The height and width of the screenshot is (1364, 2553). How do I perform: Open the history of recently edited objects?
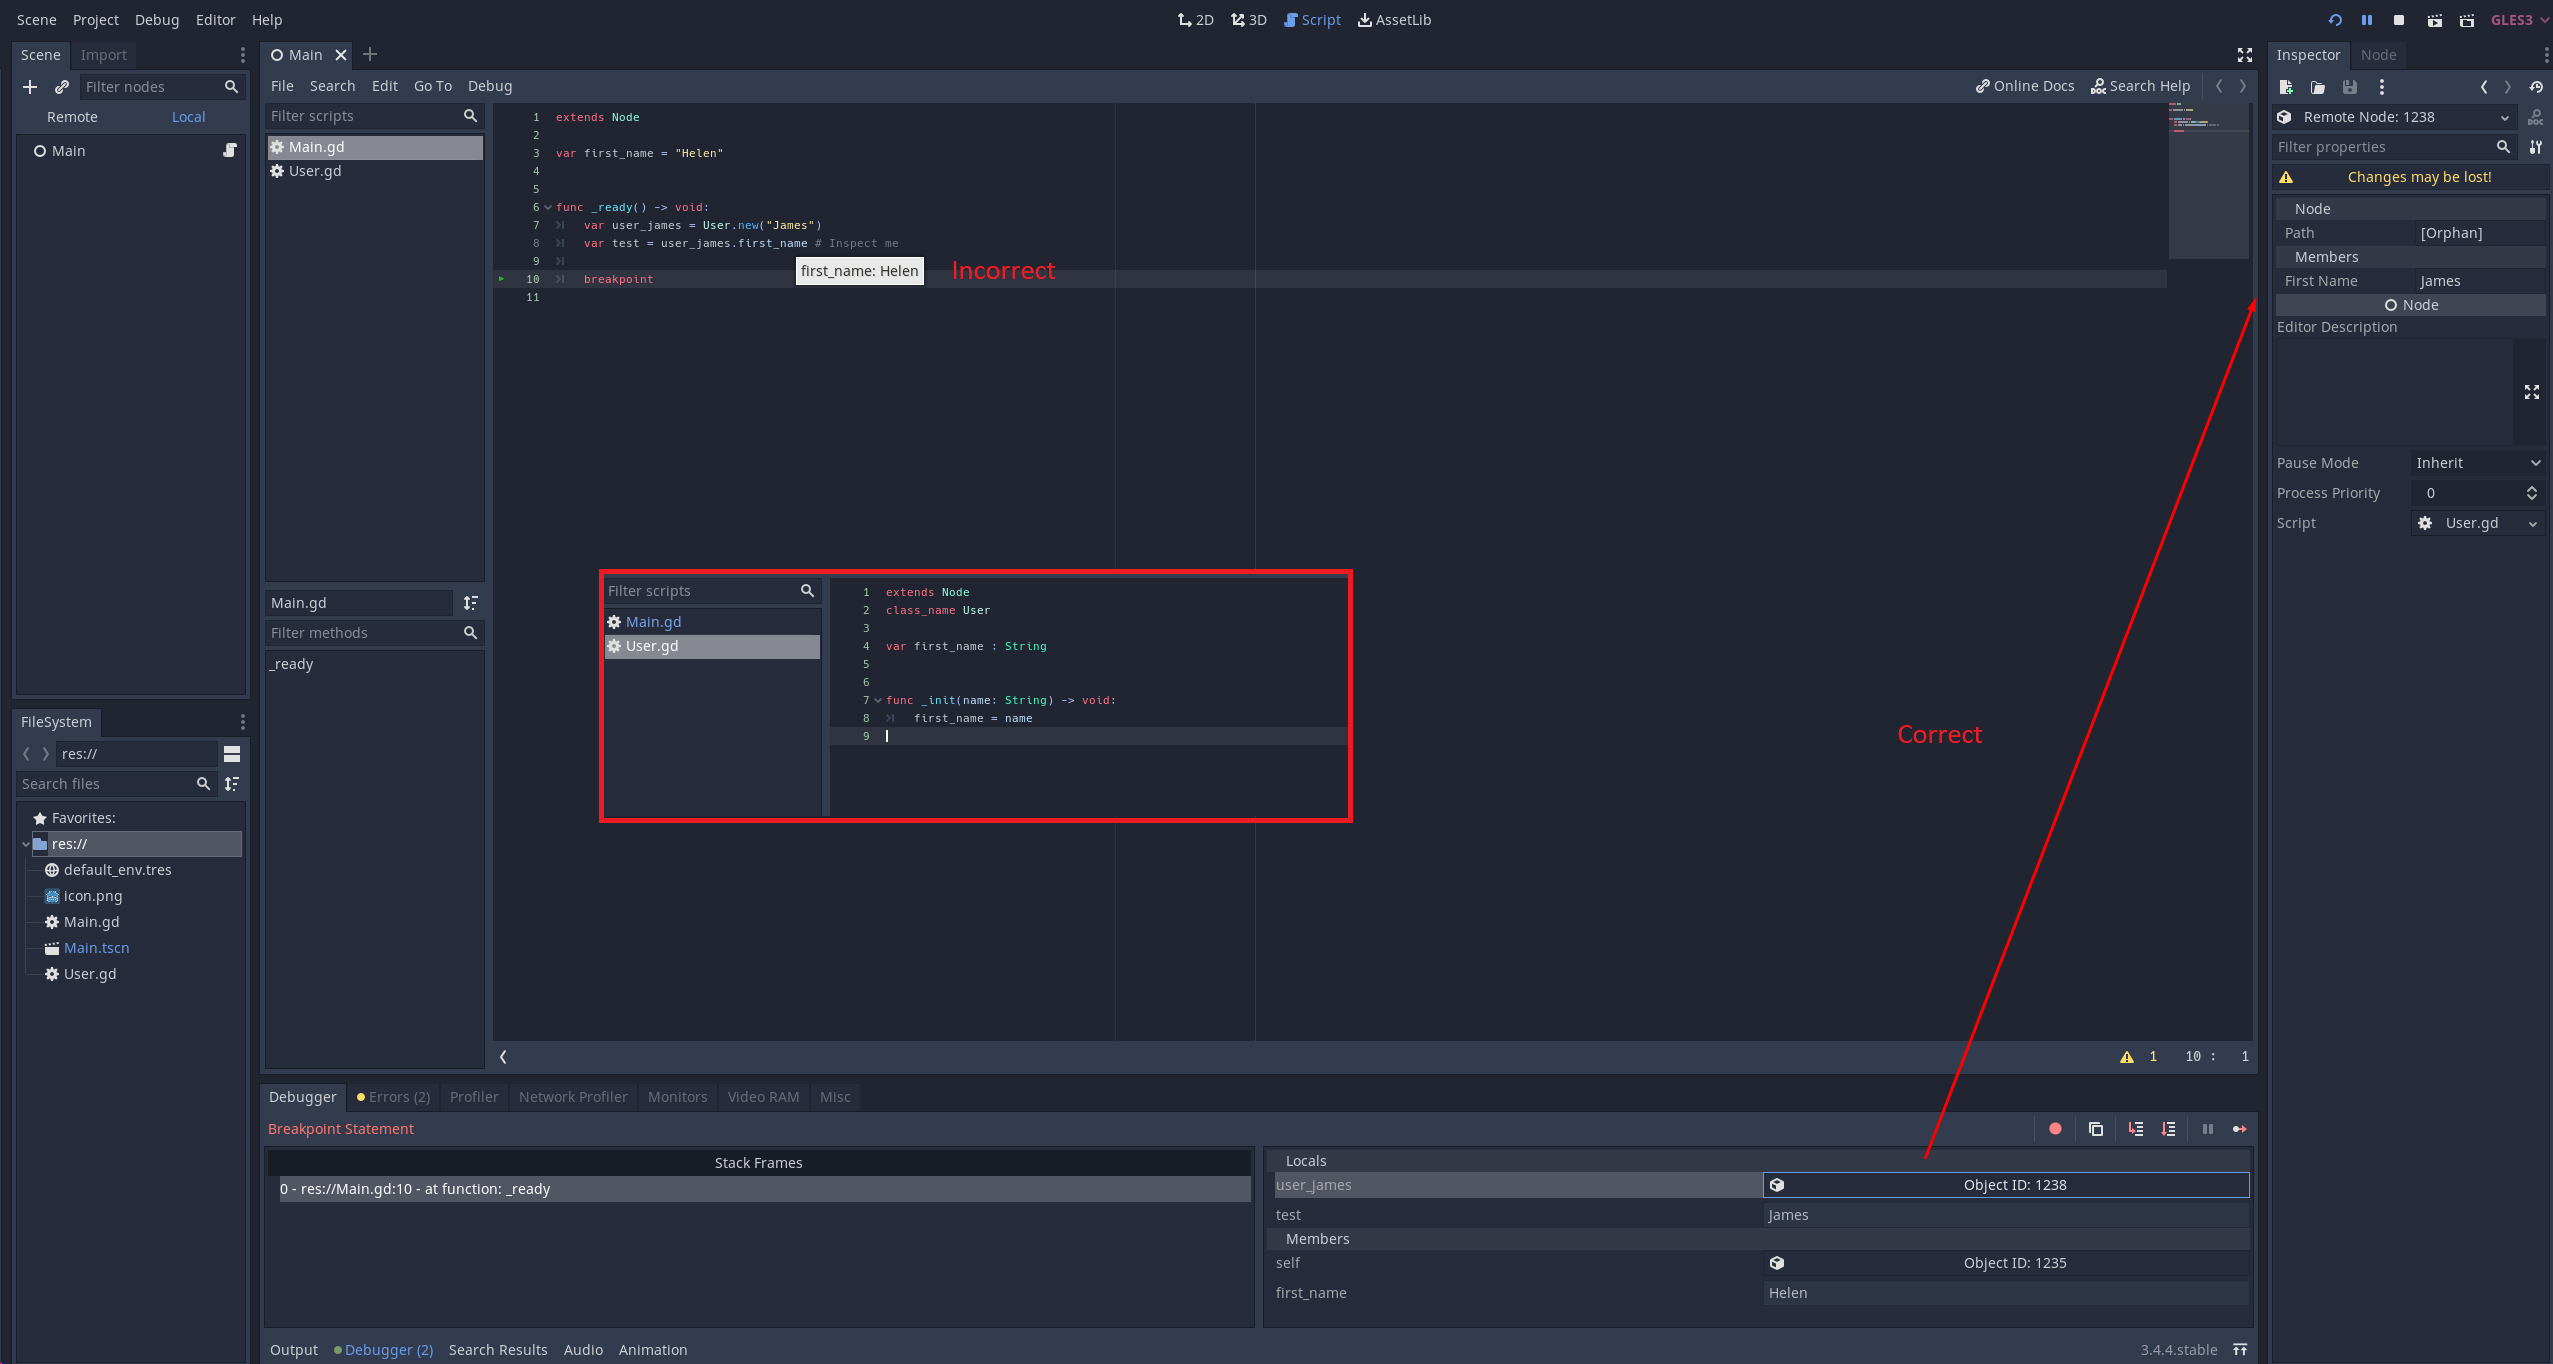point(2537,87)
